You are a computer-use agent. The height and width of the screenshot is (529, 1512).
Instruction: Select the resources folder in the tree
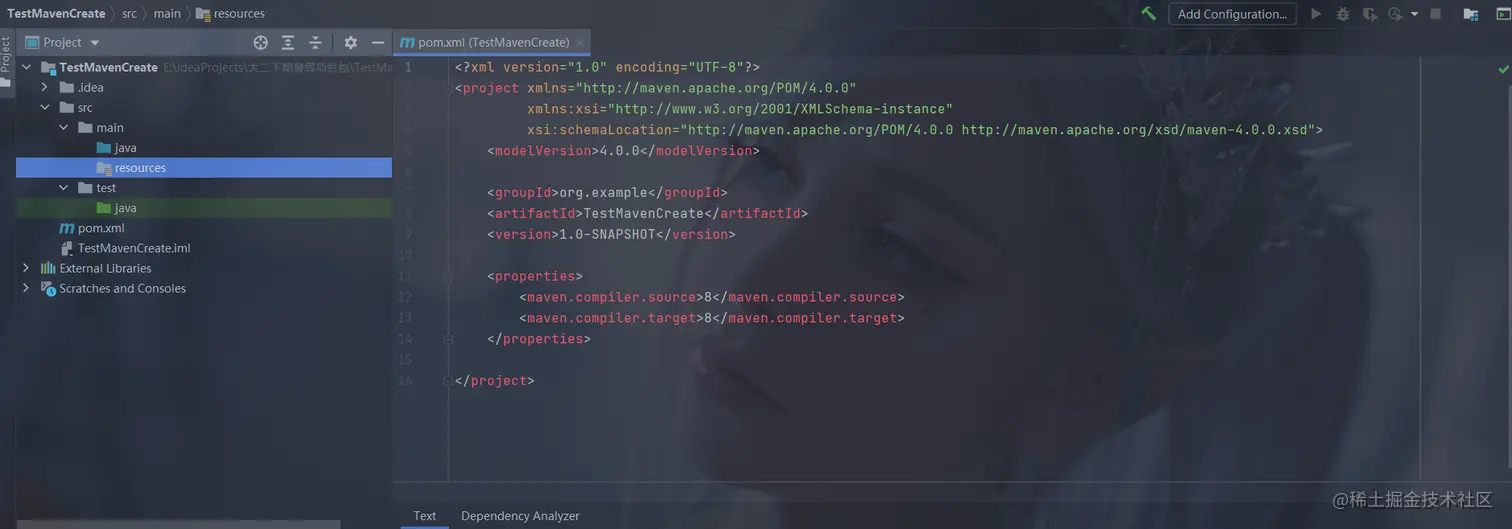tap(204, 167)
